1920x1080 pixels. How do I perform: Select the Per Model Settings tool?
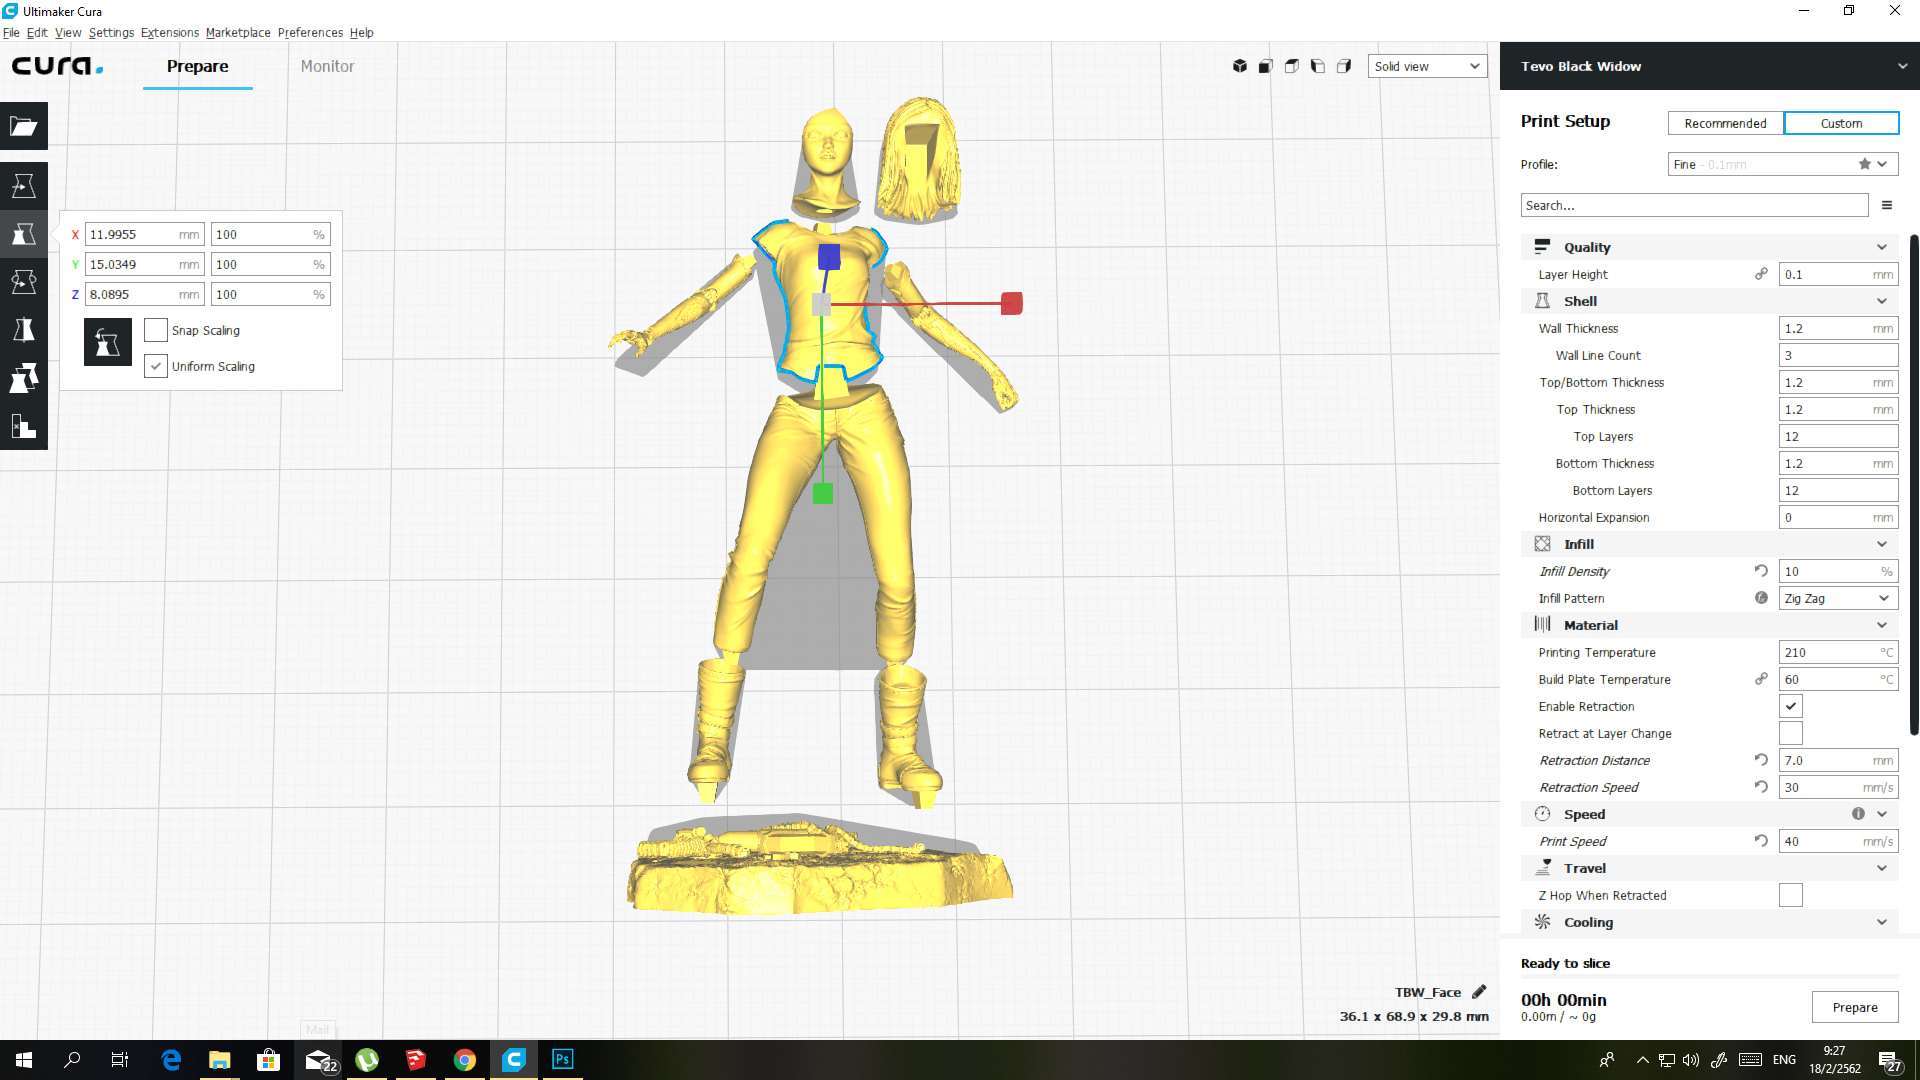24,378
